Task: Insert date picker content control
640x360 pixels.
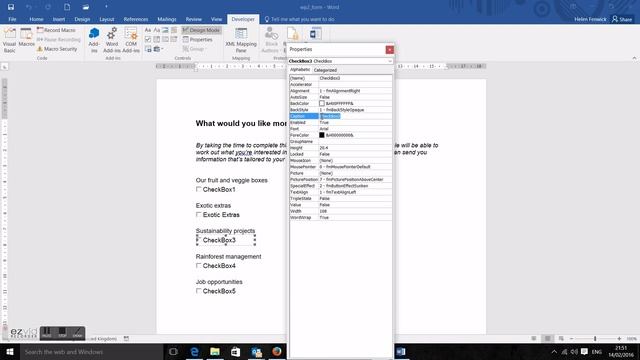Action: coord(174,40)
